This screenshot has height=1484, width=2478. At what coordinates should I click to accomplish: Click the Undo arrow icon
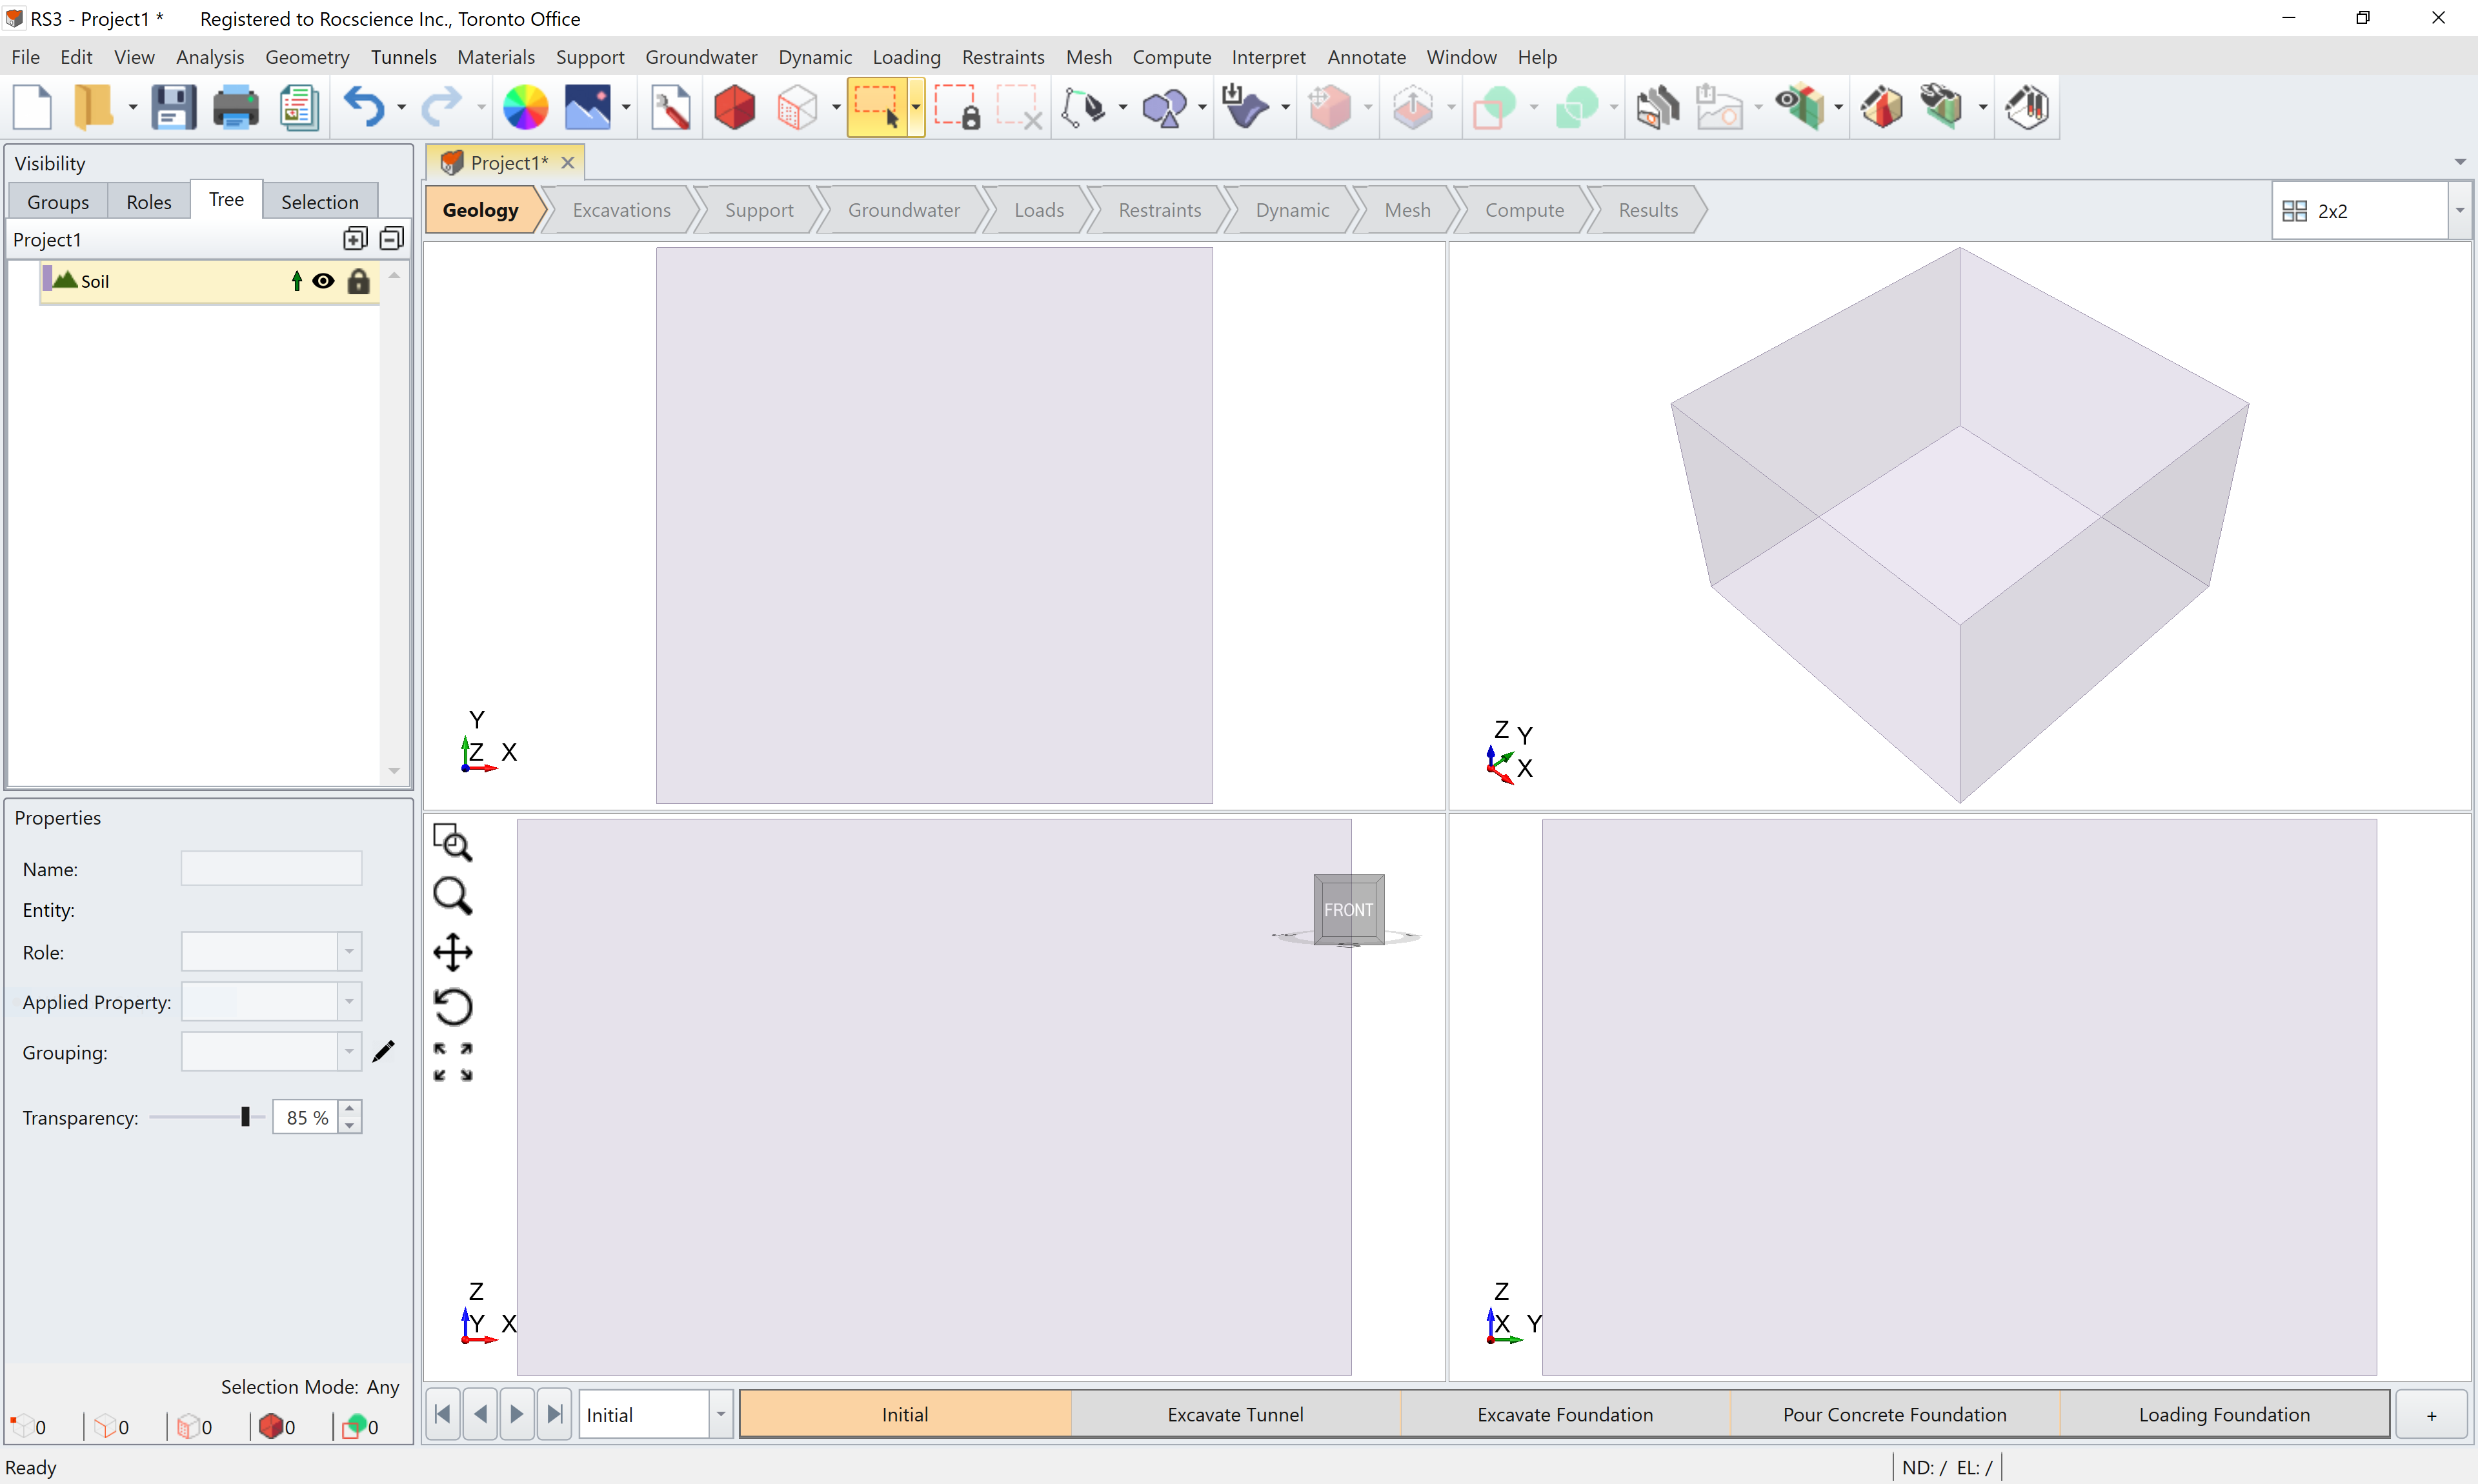(x=364, y=107)
